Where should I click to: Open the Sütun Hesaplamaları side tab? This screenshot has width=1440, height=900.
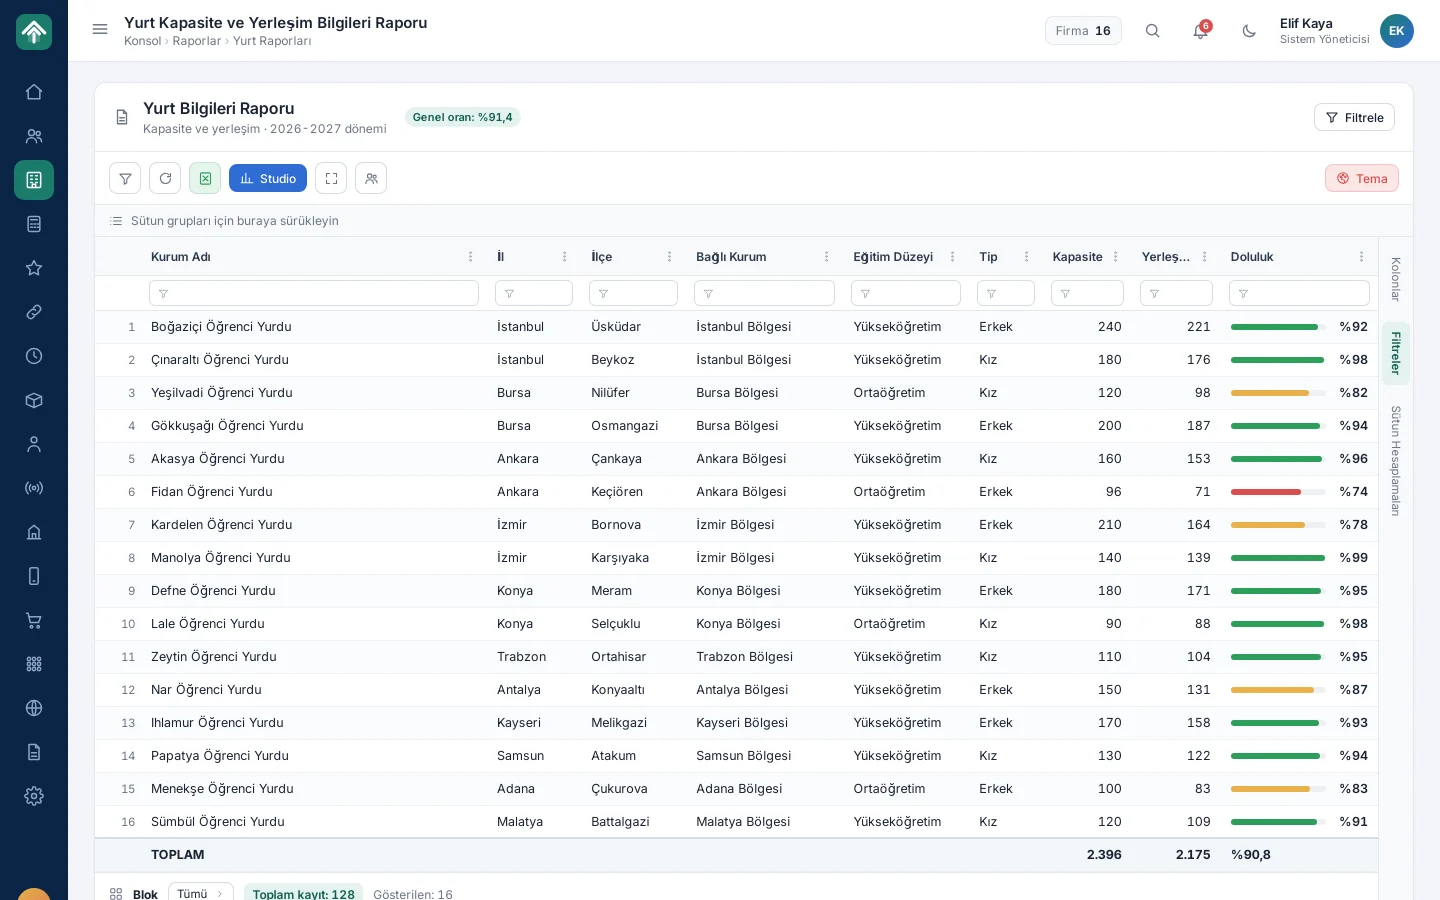click(x=1396, y=461)
